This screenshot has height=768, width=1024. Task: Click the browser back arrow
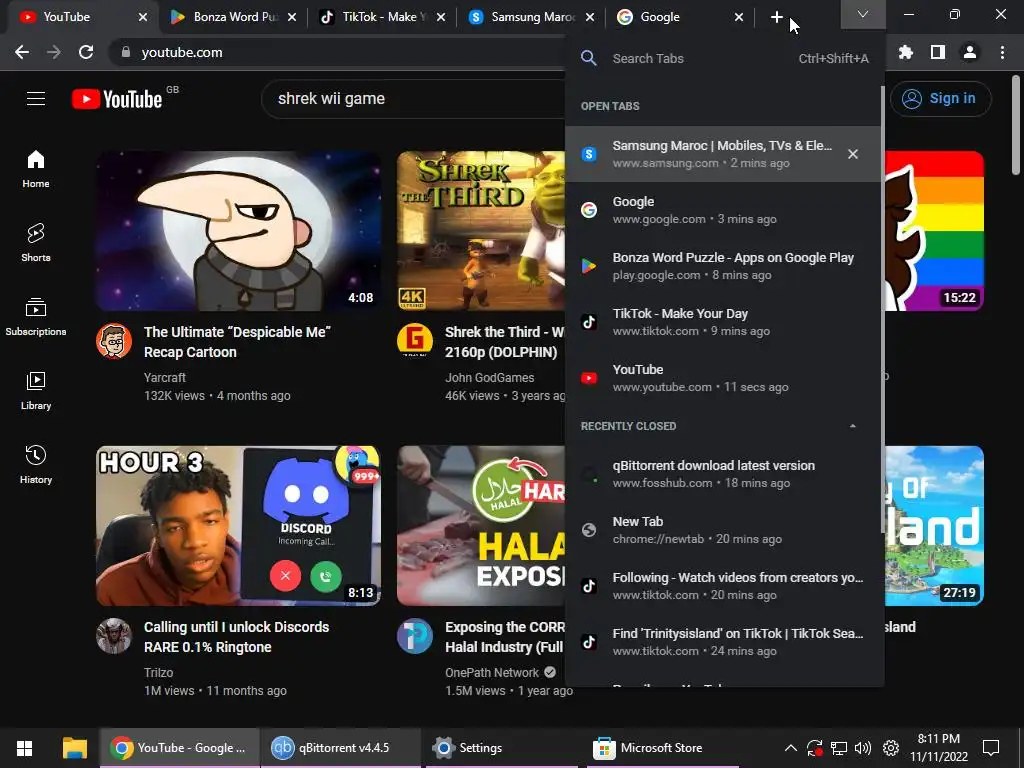[x=22, y=52]
